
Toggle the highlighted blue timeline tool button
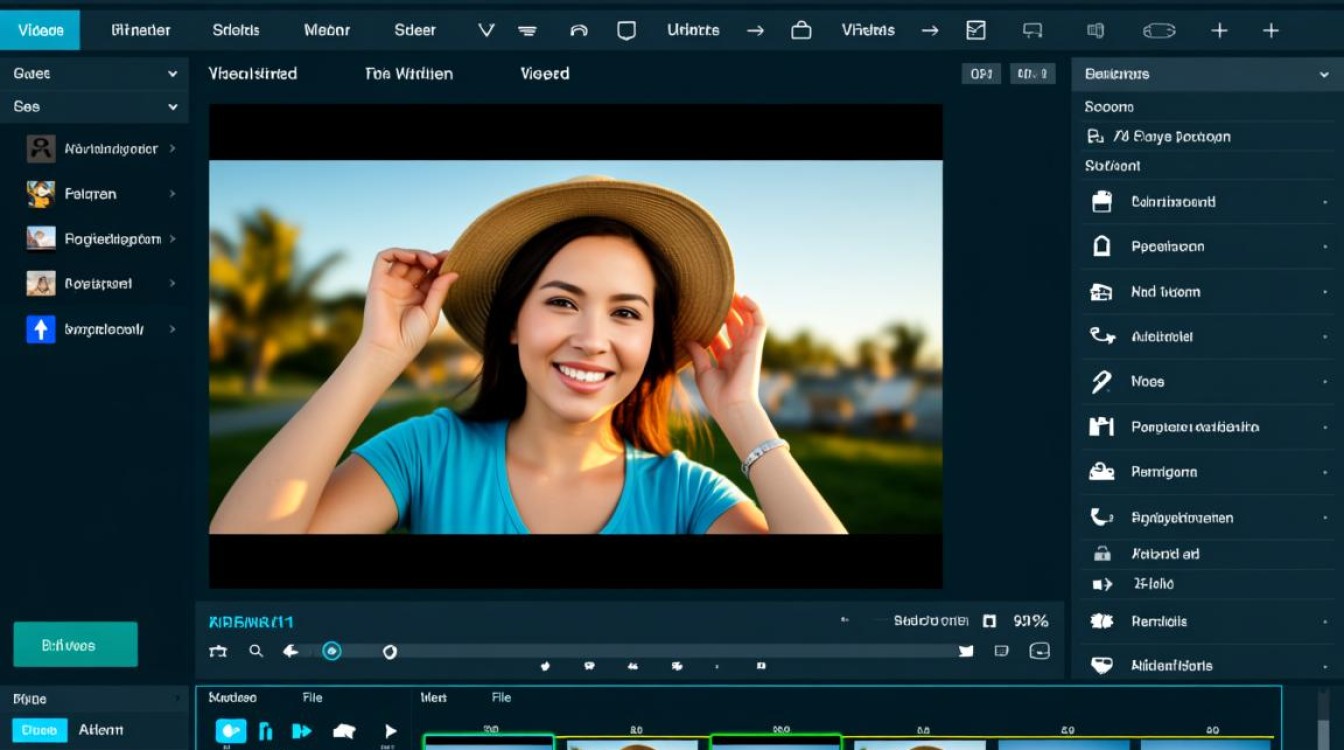(231, 731)
